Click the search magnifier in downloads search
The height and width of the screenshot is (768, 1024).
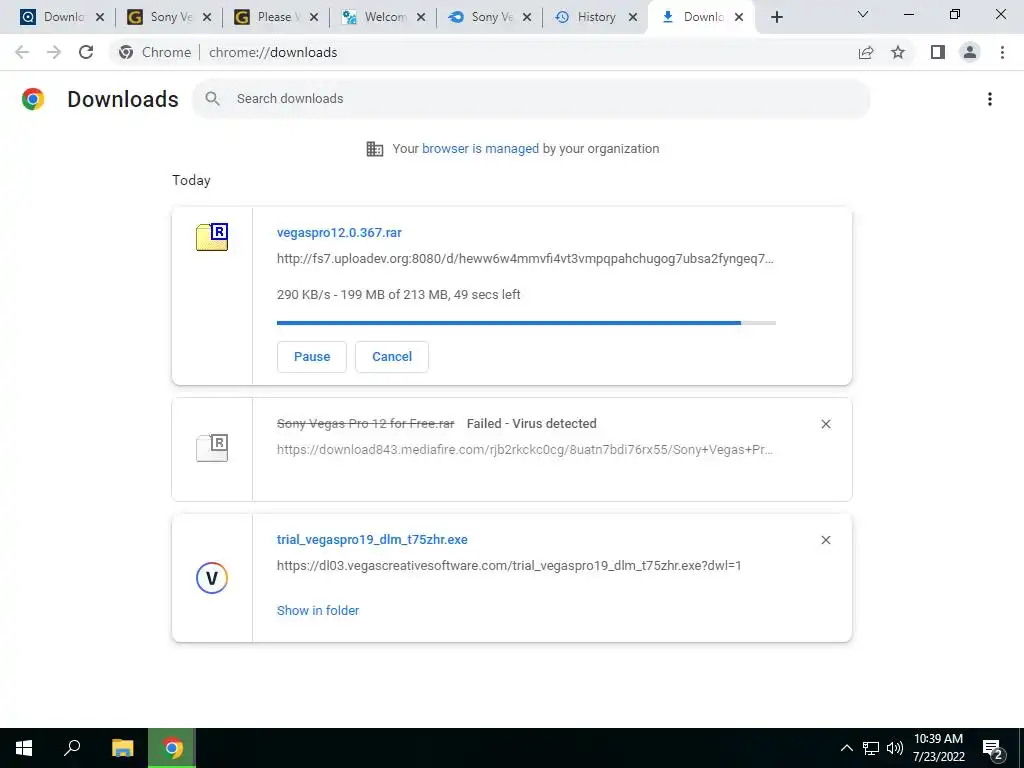pyautogui.click(x=212, y=99)
